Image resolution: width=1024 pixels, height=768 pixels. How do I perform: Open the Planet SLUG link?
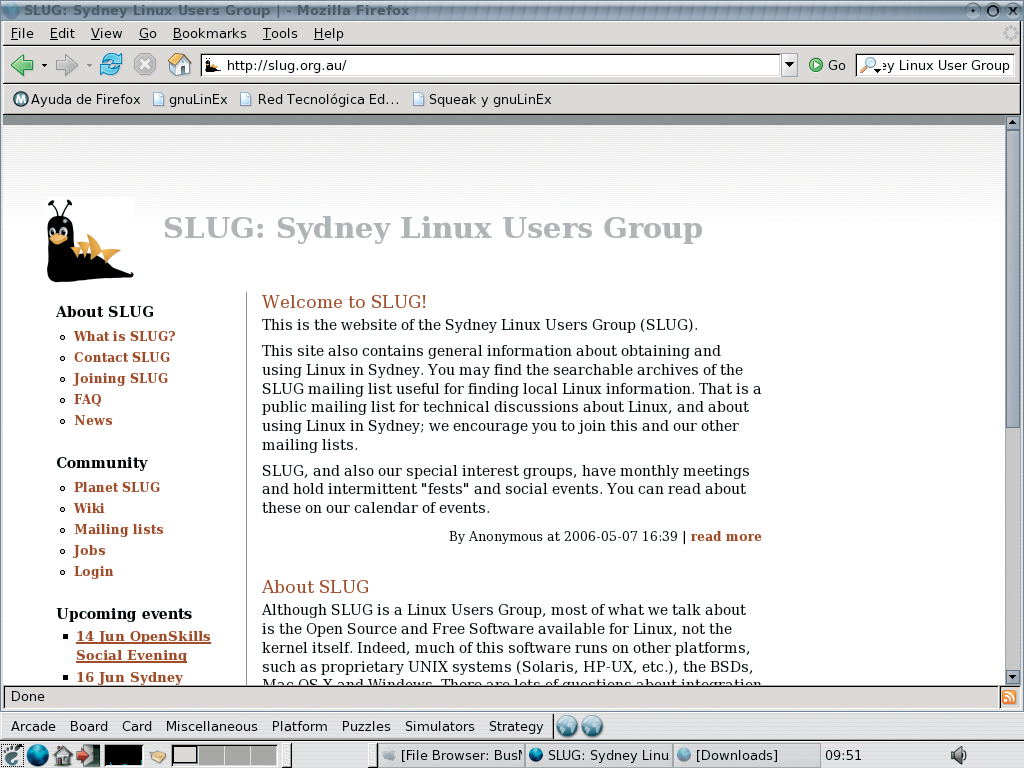click(117, 487)
